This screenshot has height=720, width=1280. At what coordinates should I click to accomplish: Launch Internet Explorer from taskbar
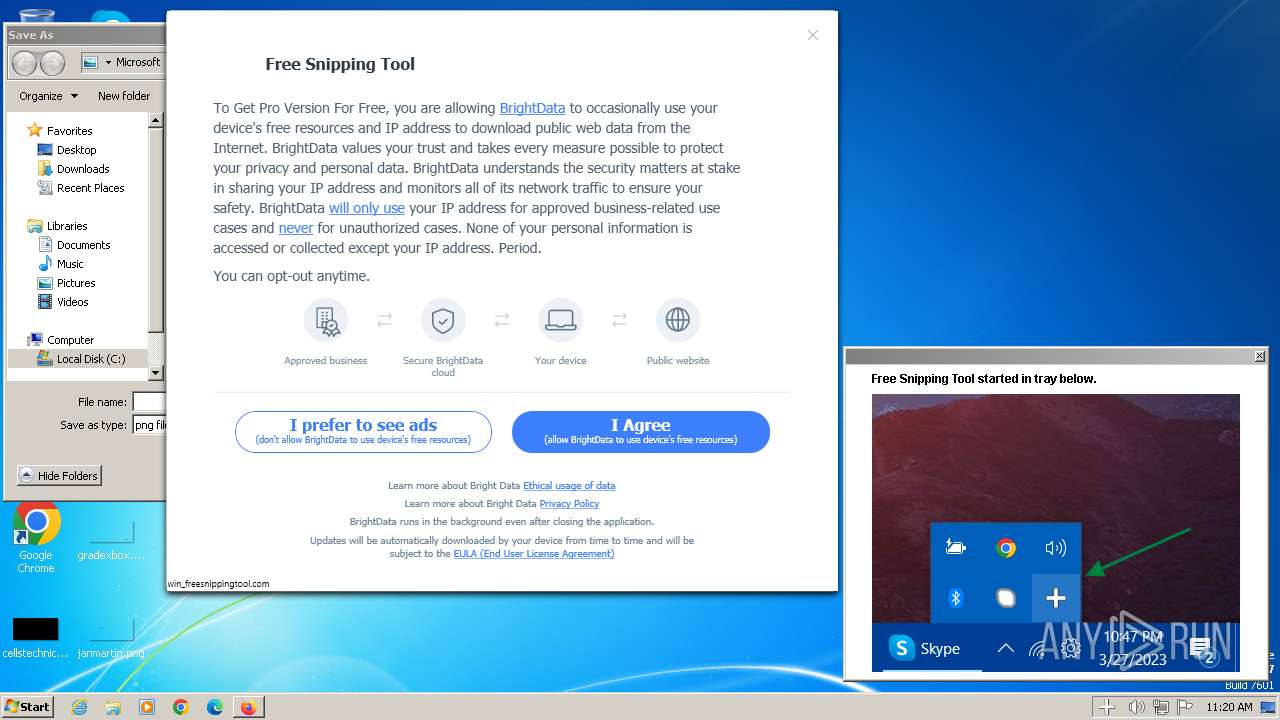coord(79,707)
